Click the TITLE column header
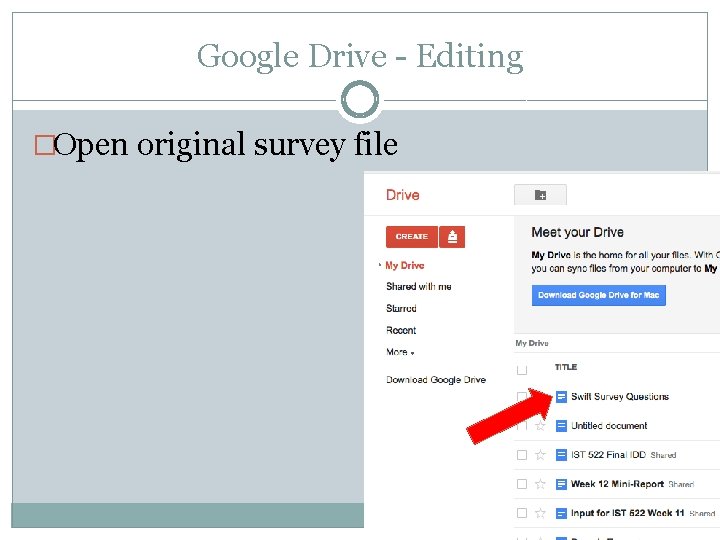The height and width of the screenshot is (540, 720). [x=566, y=367]
